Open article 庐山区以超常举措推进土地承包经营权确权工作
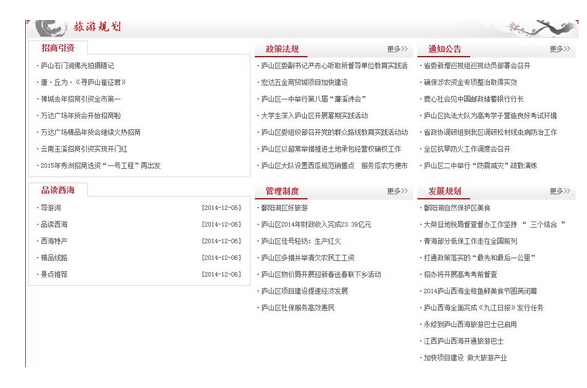The width and height of the screenshot is (587, 388). click(x=331, y=149)
